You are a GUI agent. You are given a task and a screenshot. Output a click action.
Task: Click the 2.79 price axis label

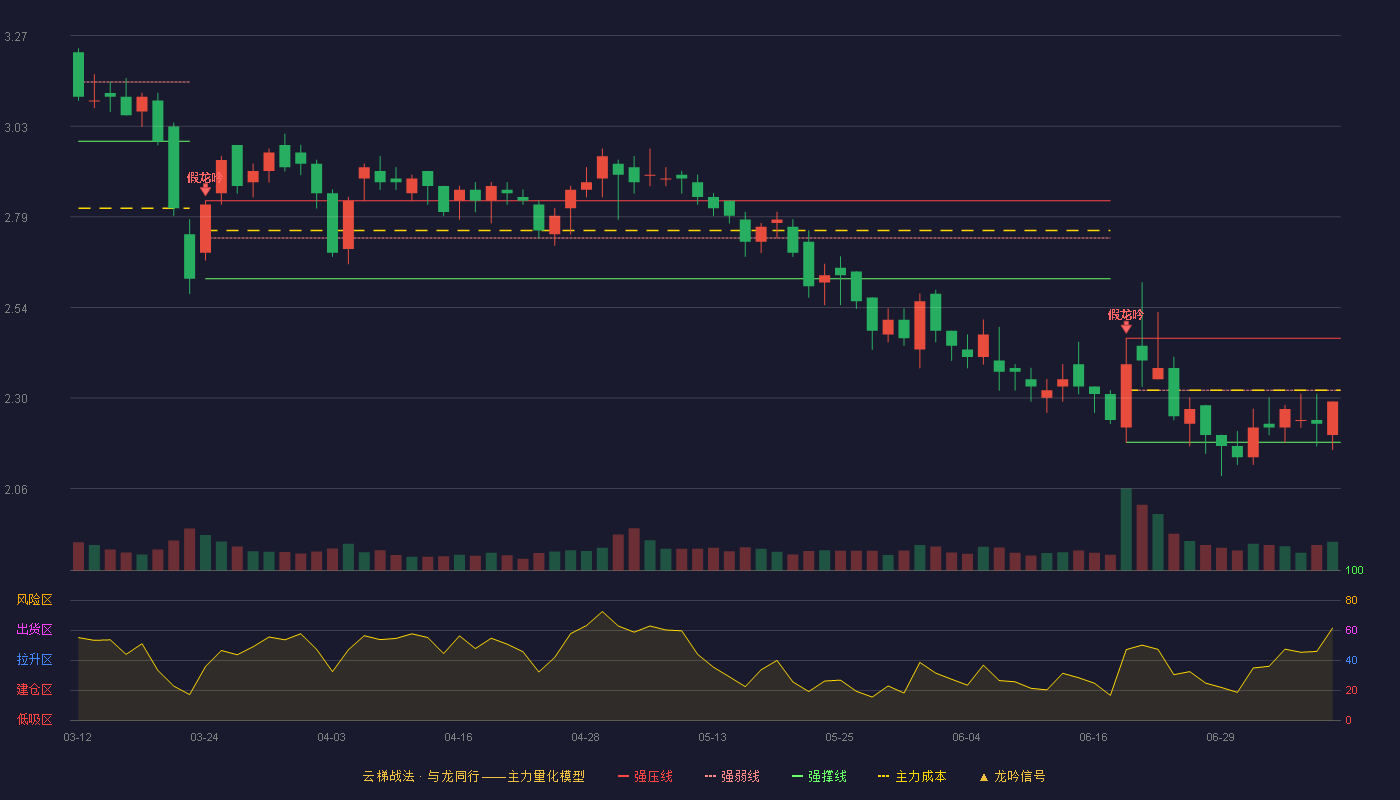16,218
